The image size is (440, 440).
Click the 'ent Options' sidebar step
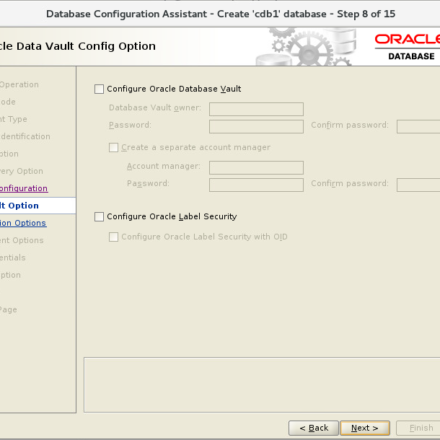(x=22, y=240)
